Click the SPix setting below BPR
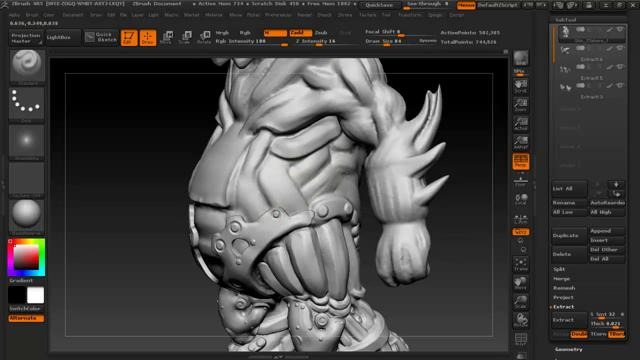 (520, 71)
